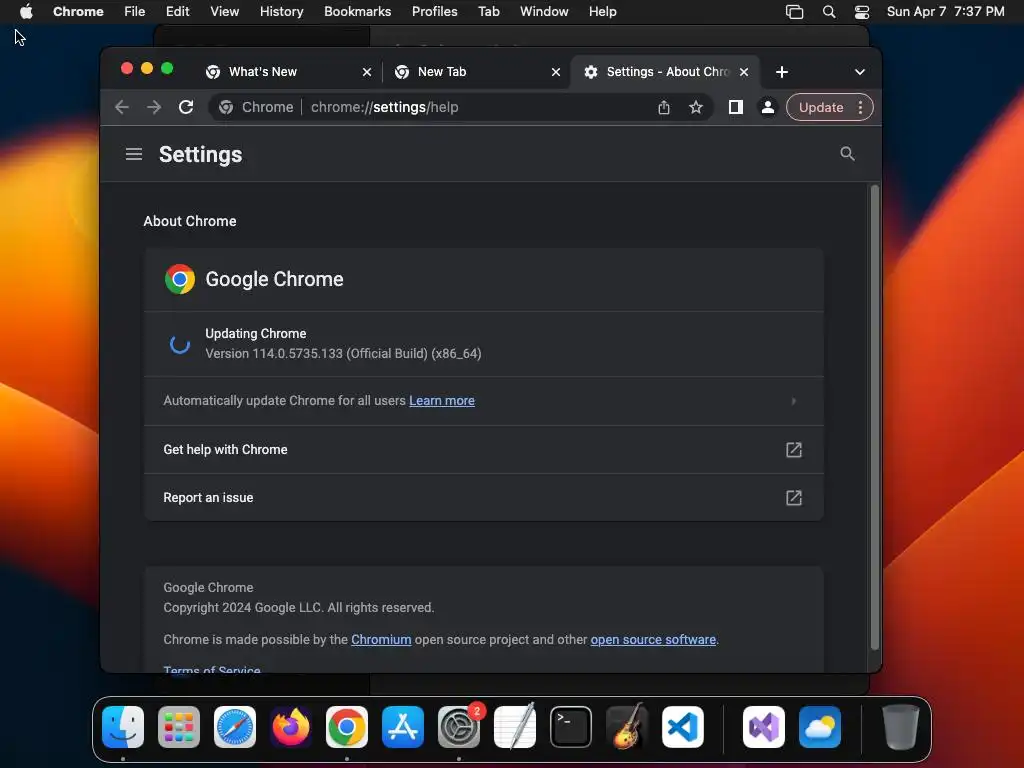Open the profile avatar menu

pyautogui.click(x=768, y=107)
